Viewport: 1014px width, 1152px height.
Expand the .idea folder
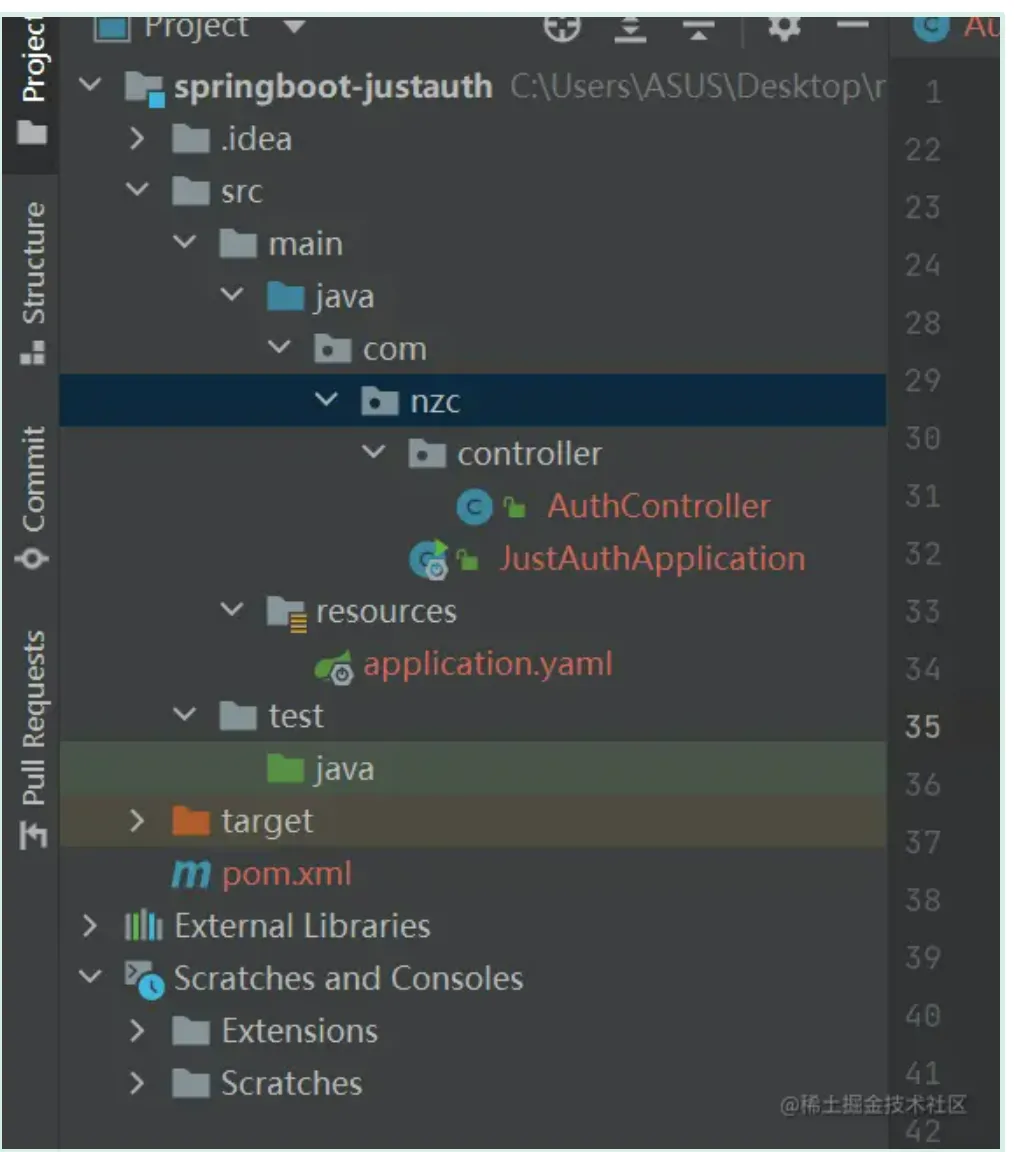point(138,139)
